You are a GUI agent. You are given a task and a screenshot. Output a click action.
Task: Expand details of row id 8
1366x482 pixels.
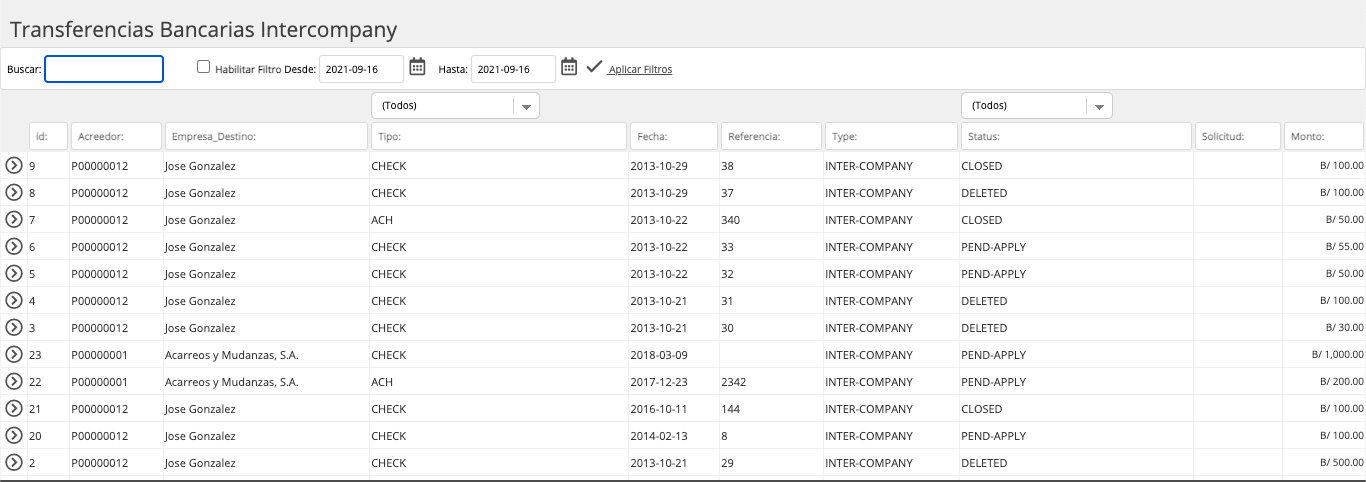(x=14, y=192)
